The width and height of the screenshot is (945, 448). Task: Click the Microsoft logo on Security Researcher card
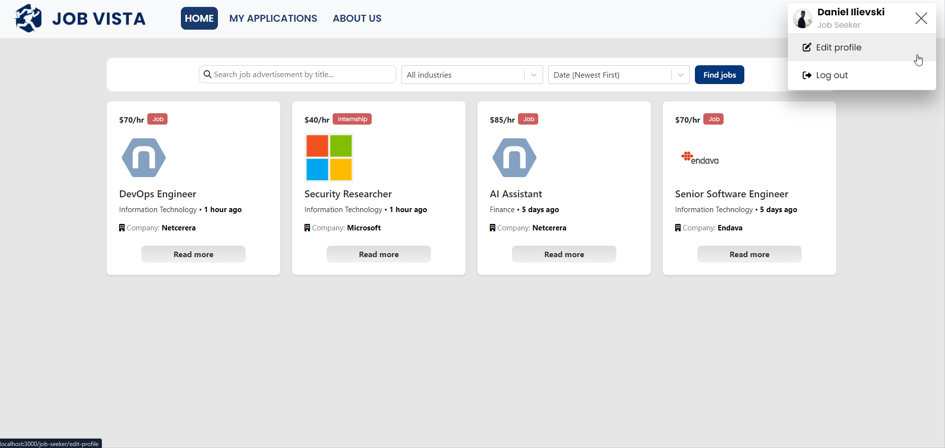pyautogui.click(x=329, y=158)
